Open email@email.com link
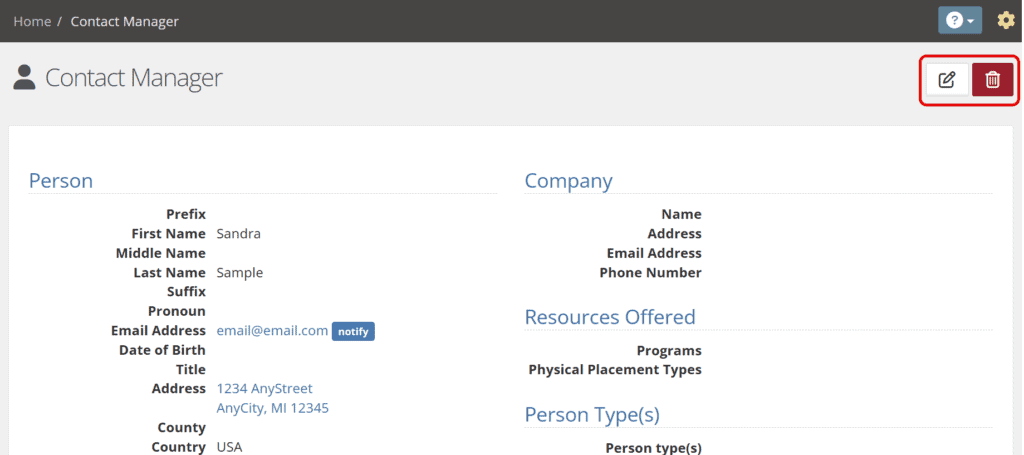Viewport: 1024px width, 455px height. pos(272,331)
